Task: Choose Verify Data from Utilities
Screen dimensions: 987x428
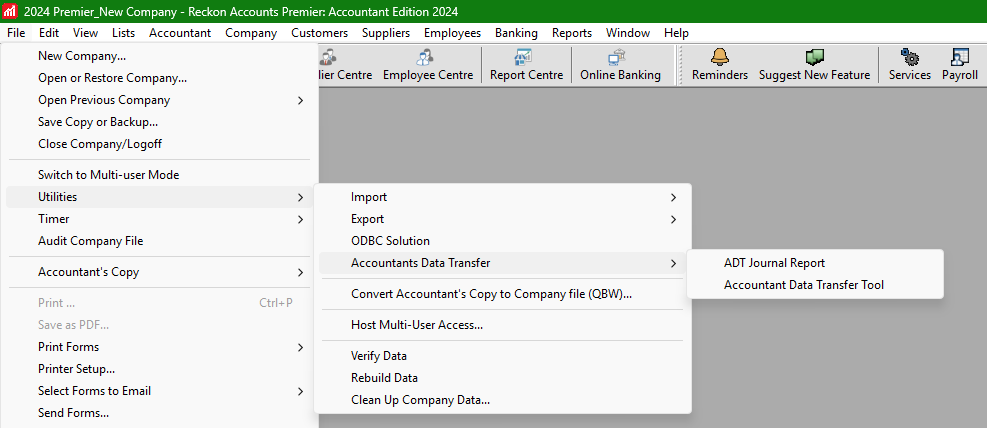Action: [378, 356]
